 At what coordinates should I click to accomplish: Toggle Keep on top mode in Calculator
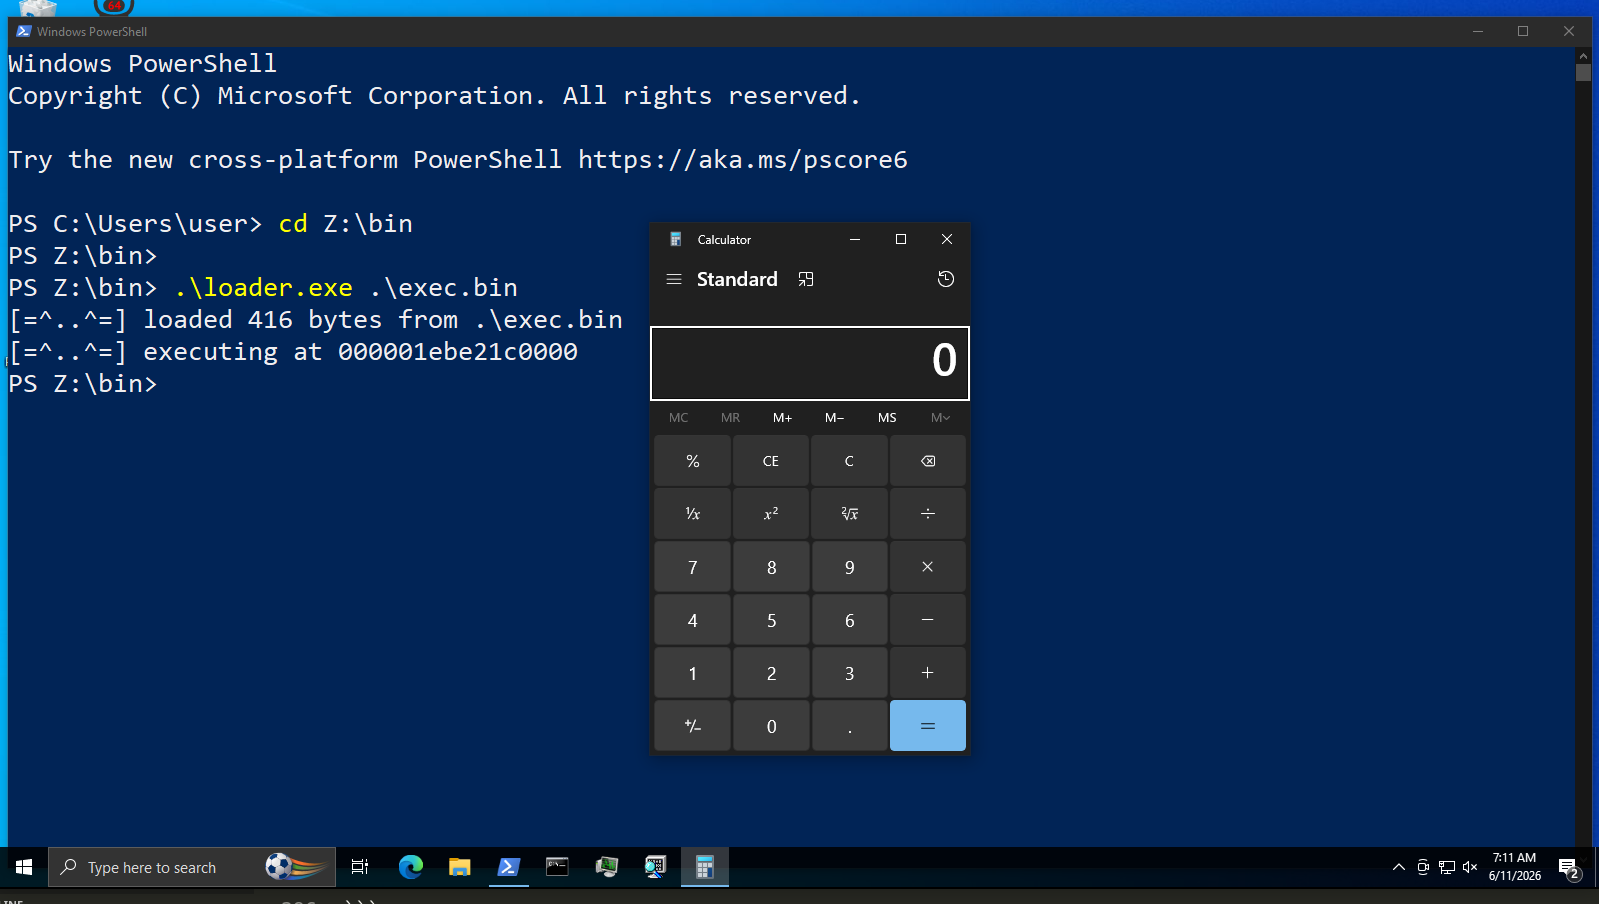(806, 279)
